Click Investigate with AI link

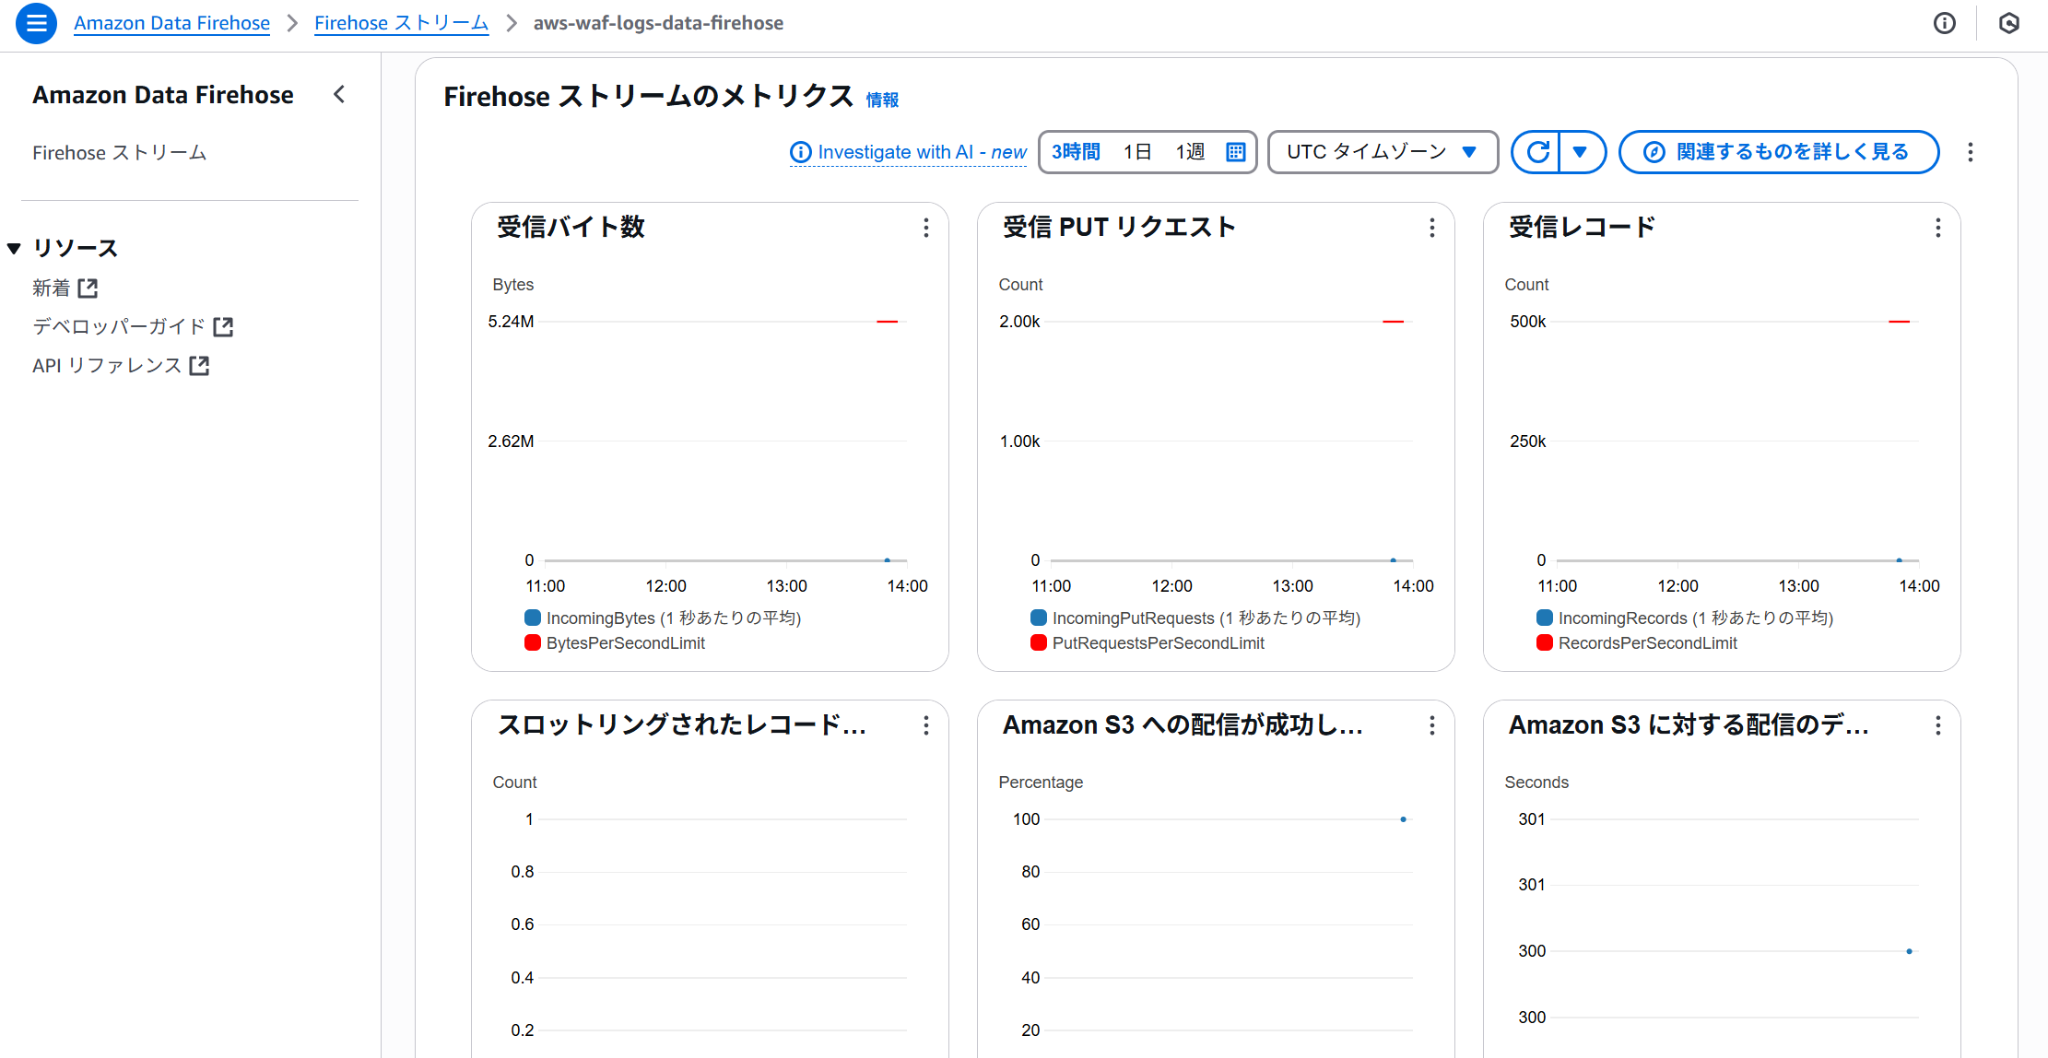(908, 152)
